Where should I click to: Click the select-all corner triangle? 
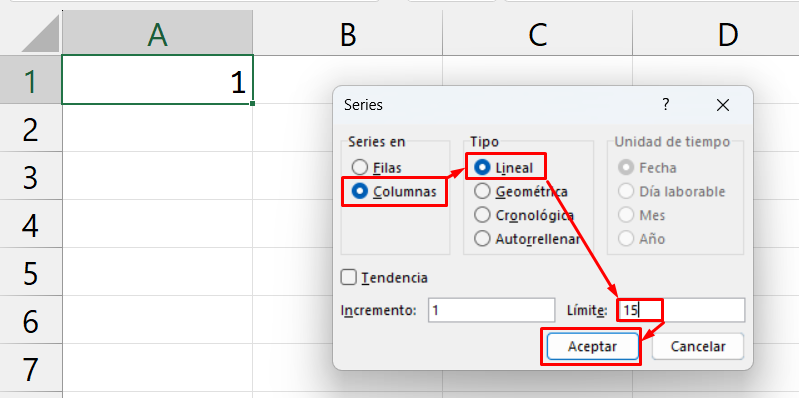[x=40, y=33]
